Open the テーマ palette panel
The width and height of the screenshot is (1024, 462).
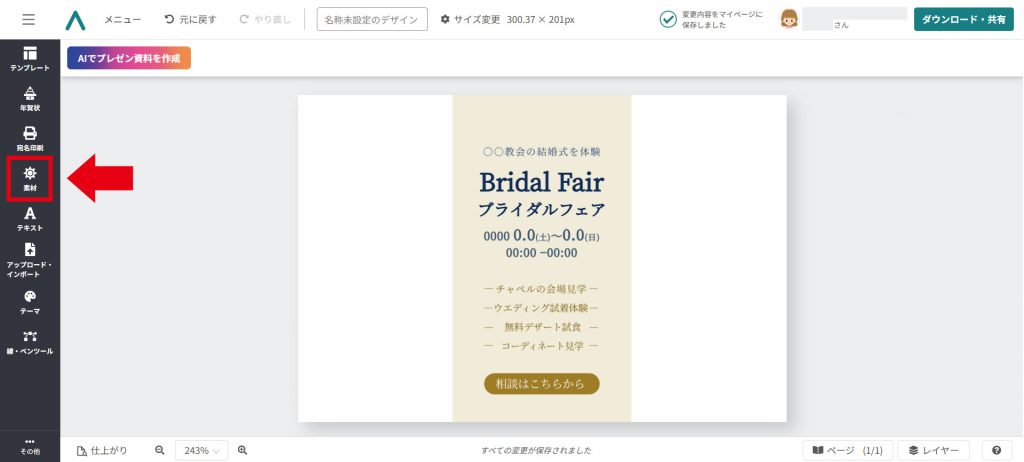pos(30,303)
